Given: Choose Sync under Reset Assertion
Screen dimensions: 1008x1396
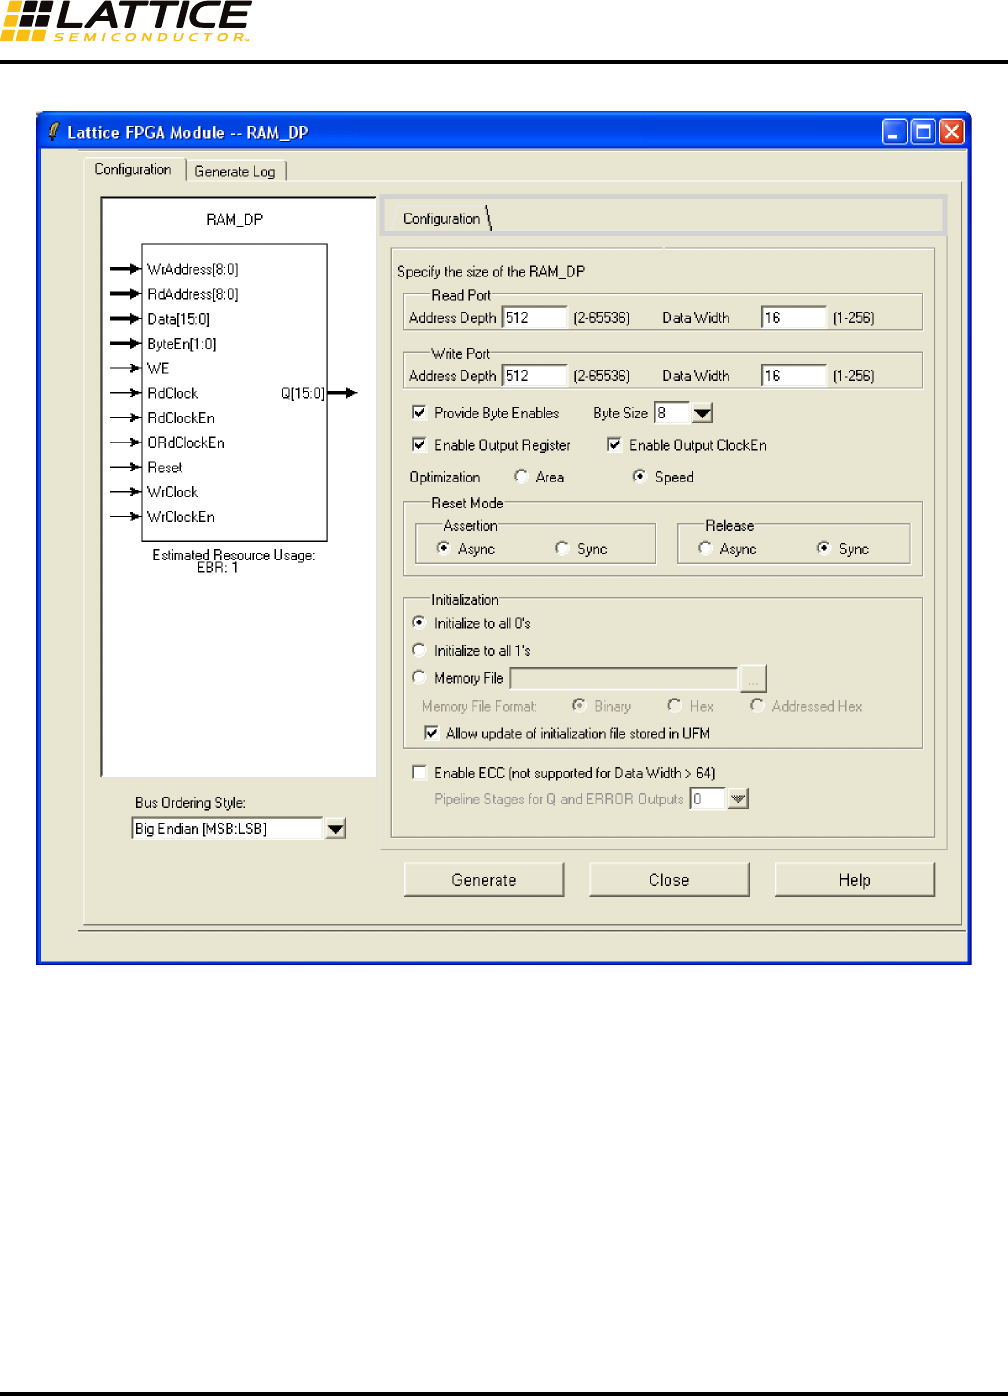Looking at the screenshot, I should click(562, 548).
